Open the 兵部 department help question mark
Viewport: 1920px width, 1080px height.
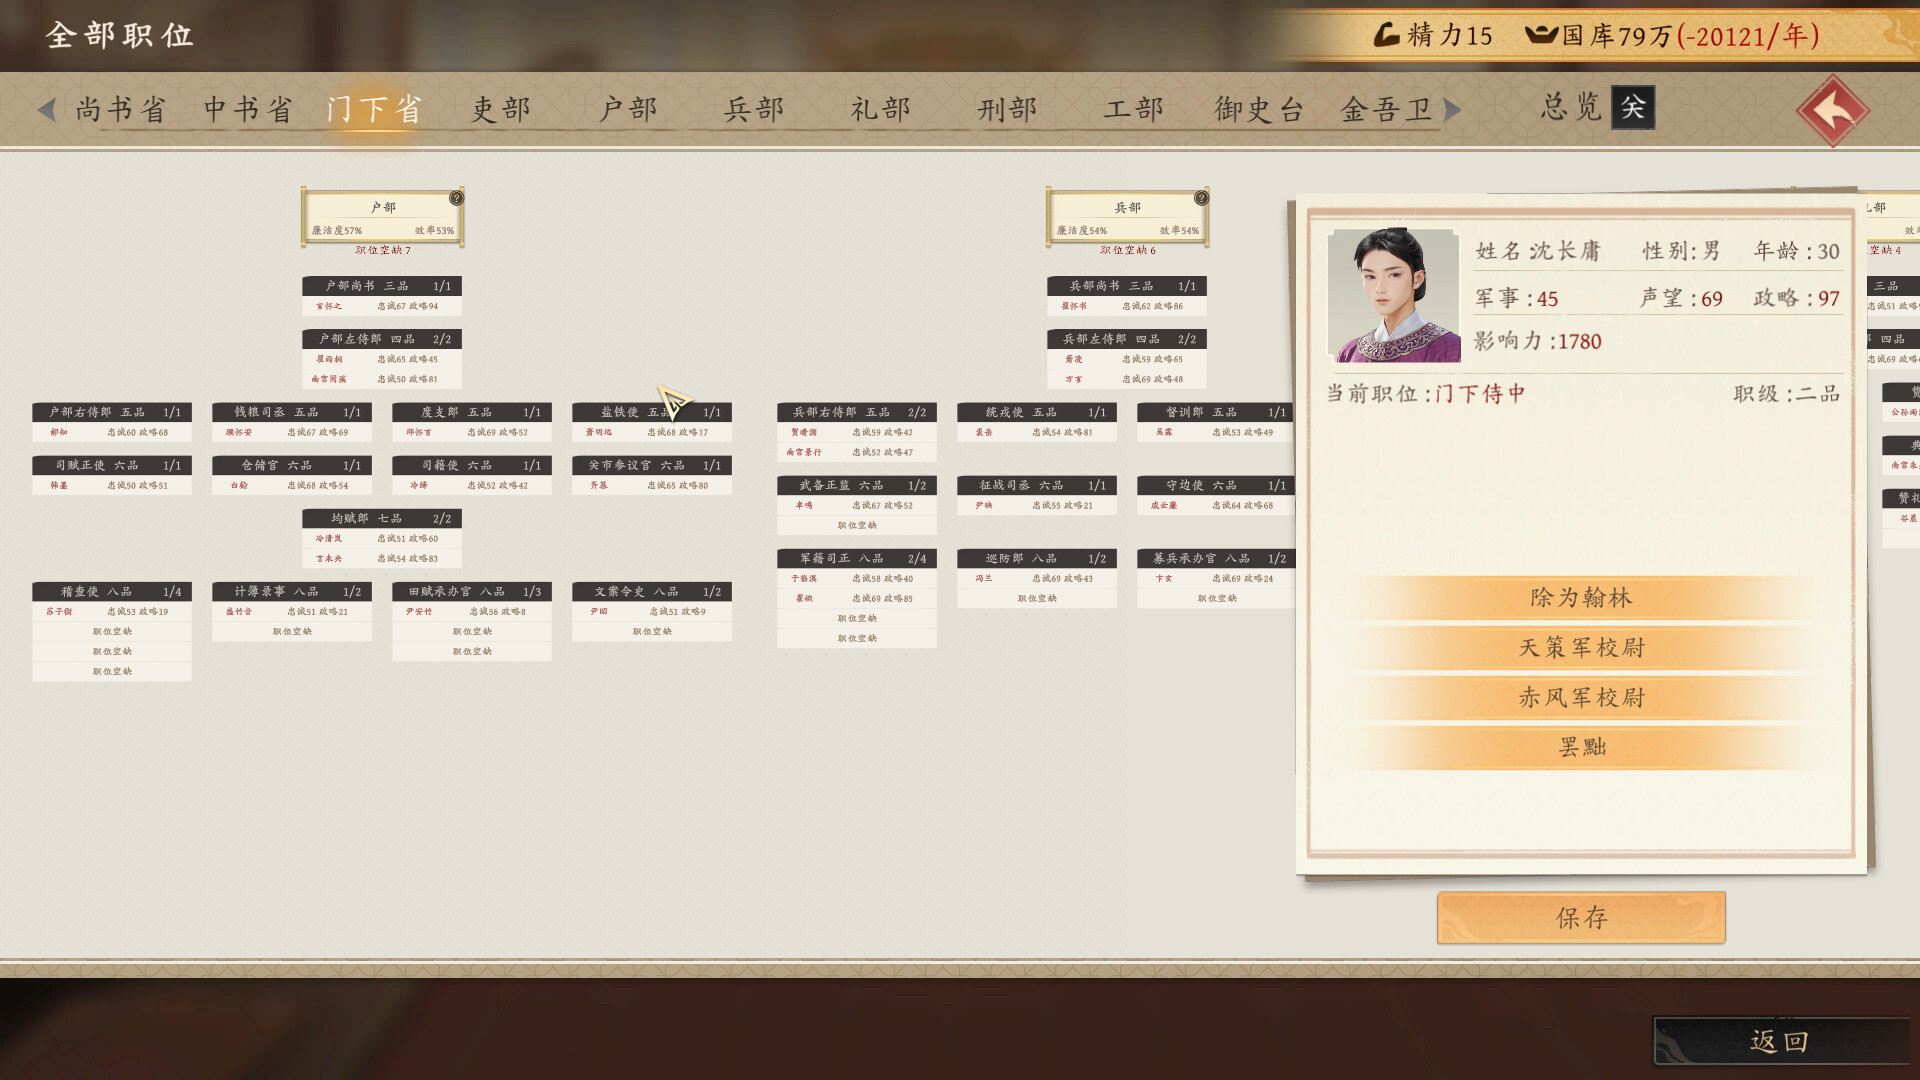1201,198
